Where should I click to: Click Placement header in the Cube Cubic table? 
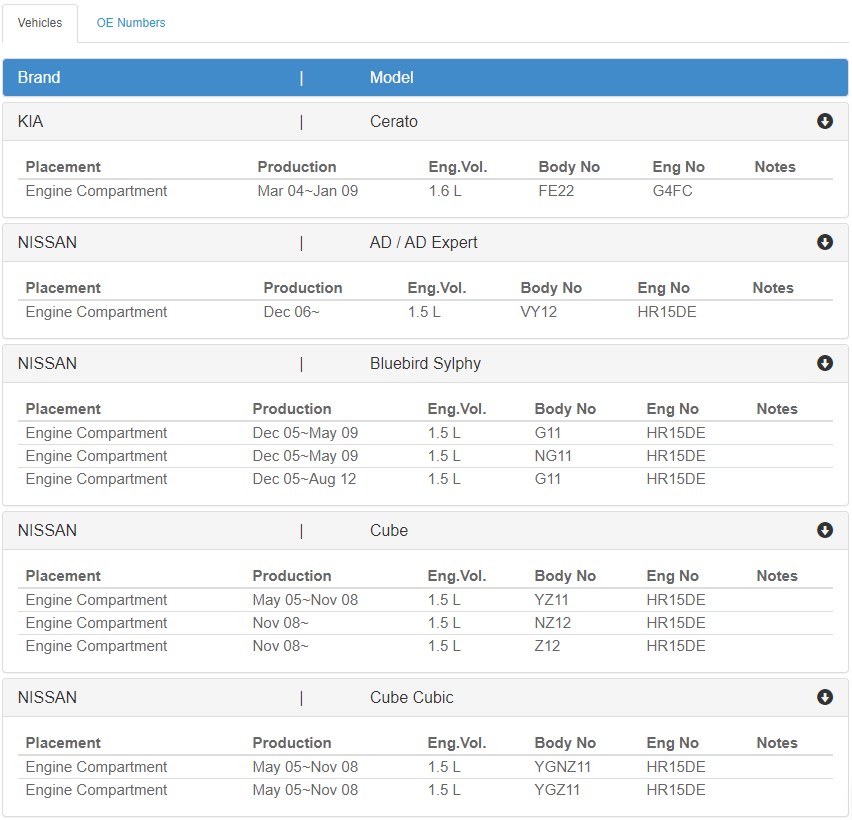(63, 743)
